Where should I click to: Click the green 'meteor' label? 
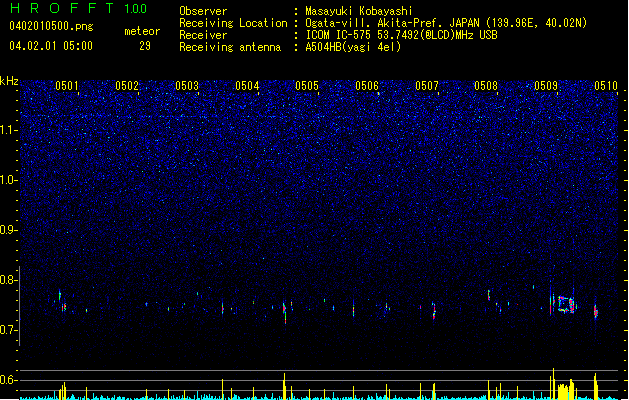click(x=142, y=31)
